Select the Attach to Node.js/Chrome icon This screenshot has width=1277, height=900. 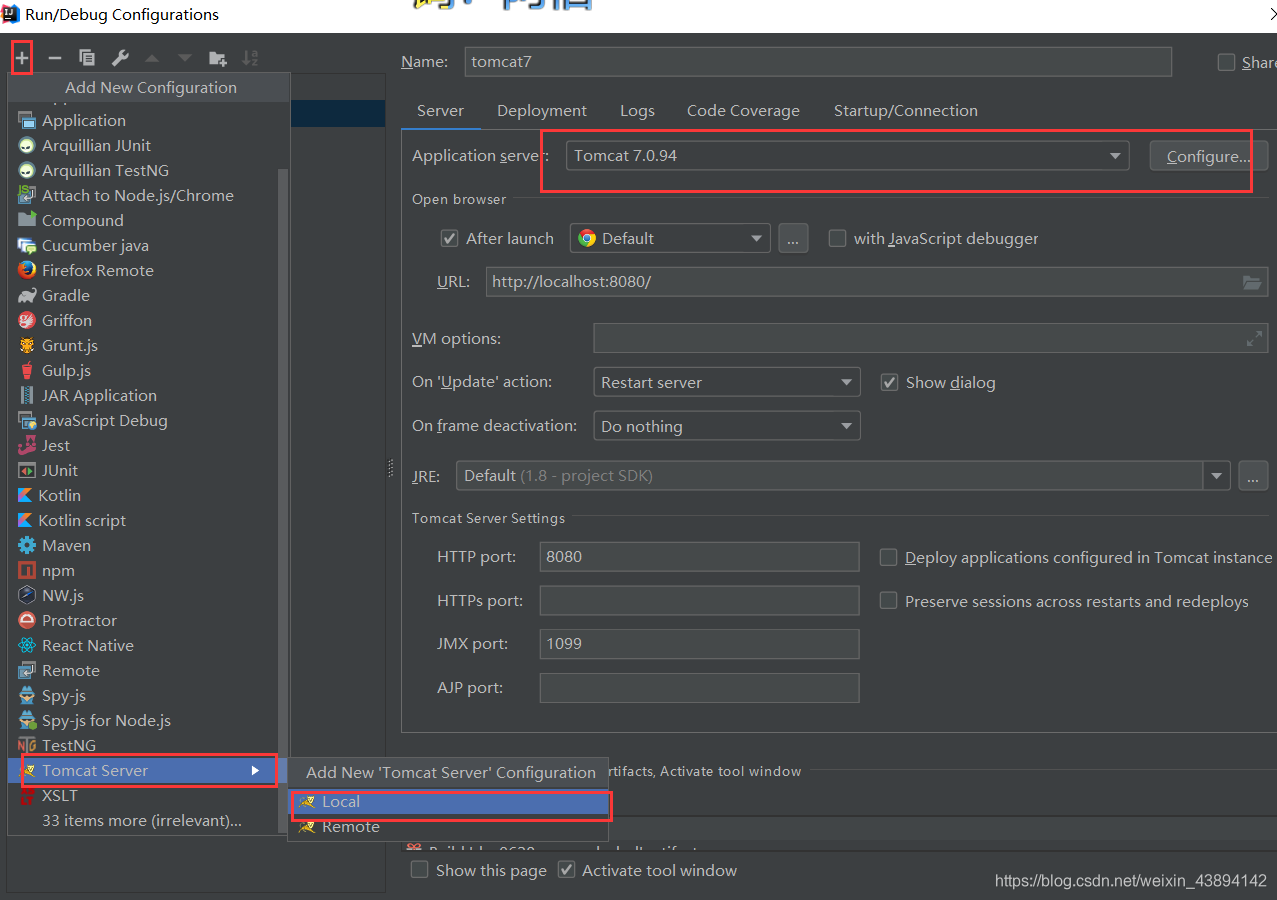[x=27, y=195]
